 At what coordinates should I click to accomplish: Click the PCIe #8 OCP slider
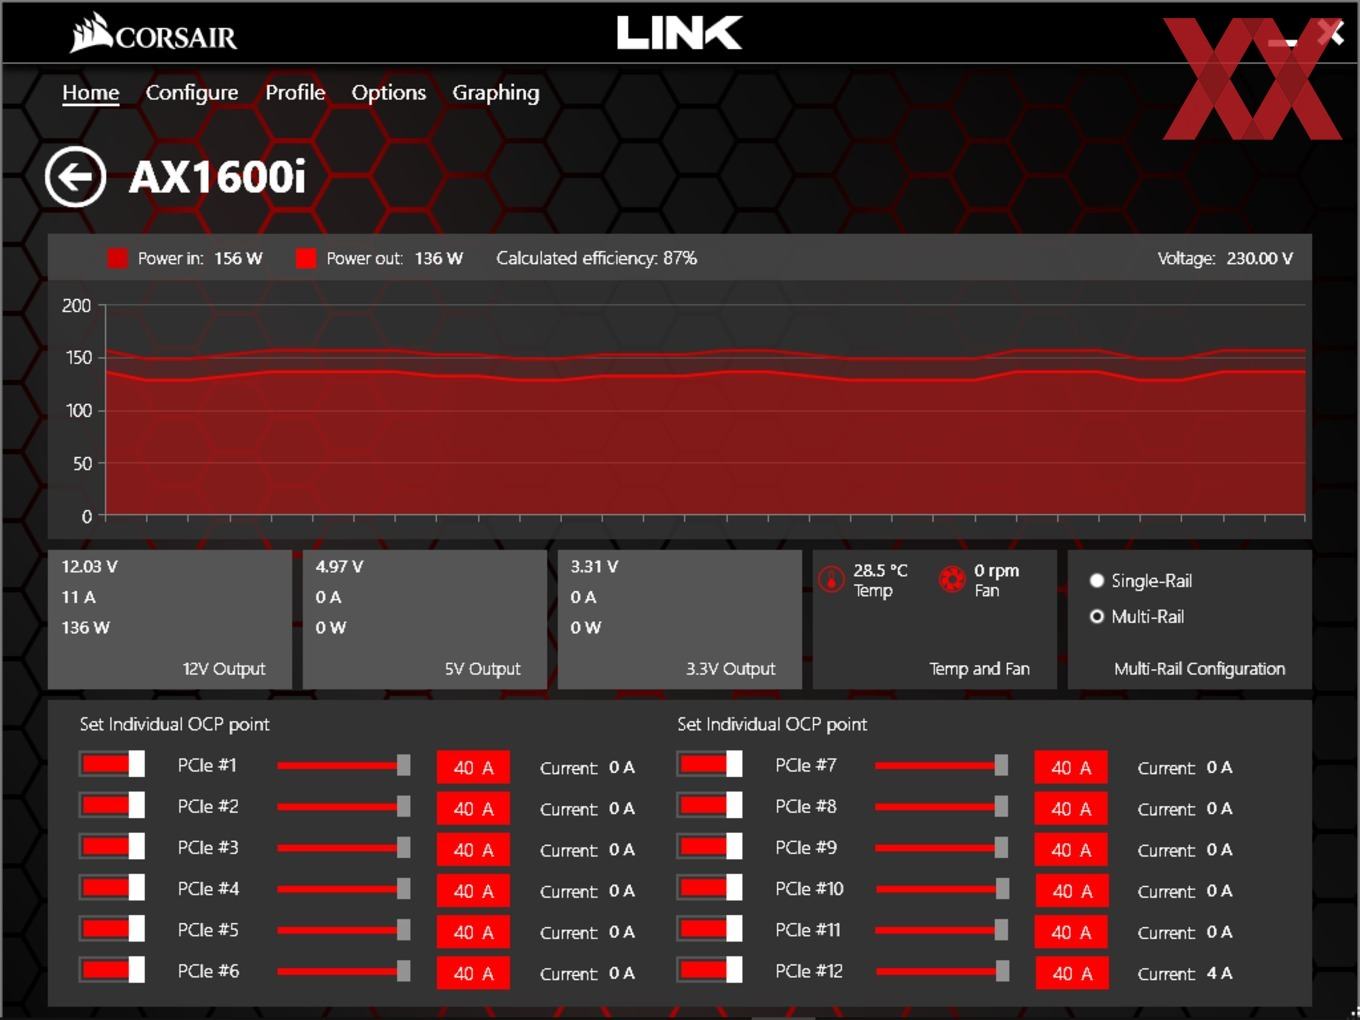pos(942,807)
